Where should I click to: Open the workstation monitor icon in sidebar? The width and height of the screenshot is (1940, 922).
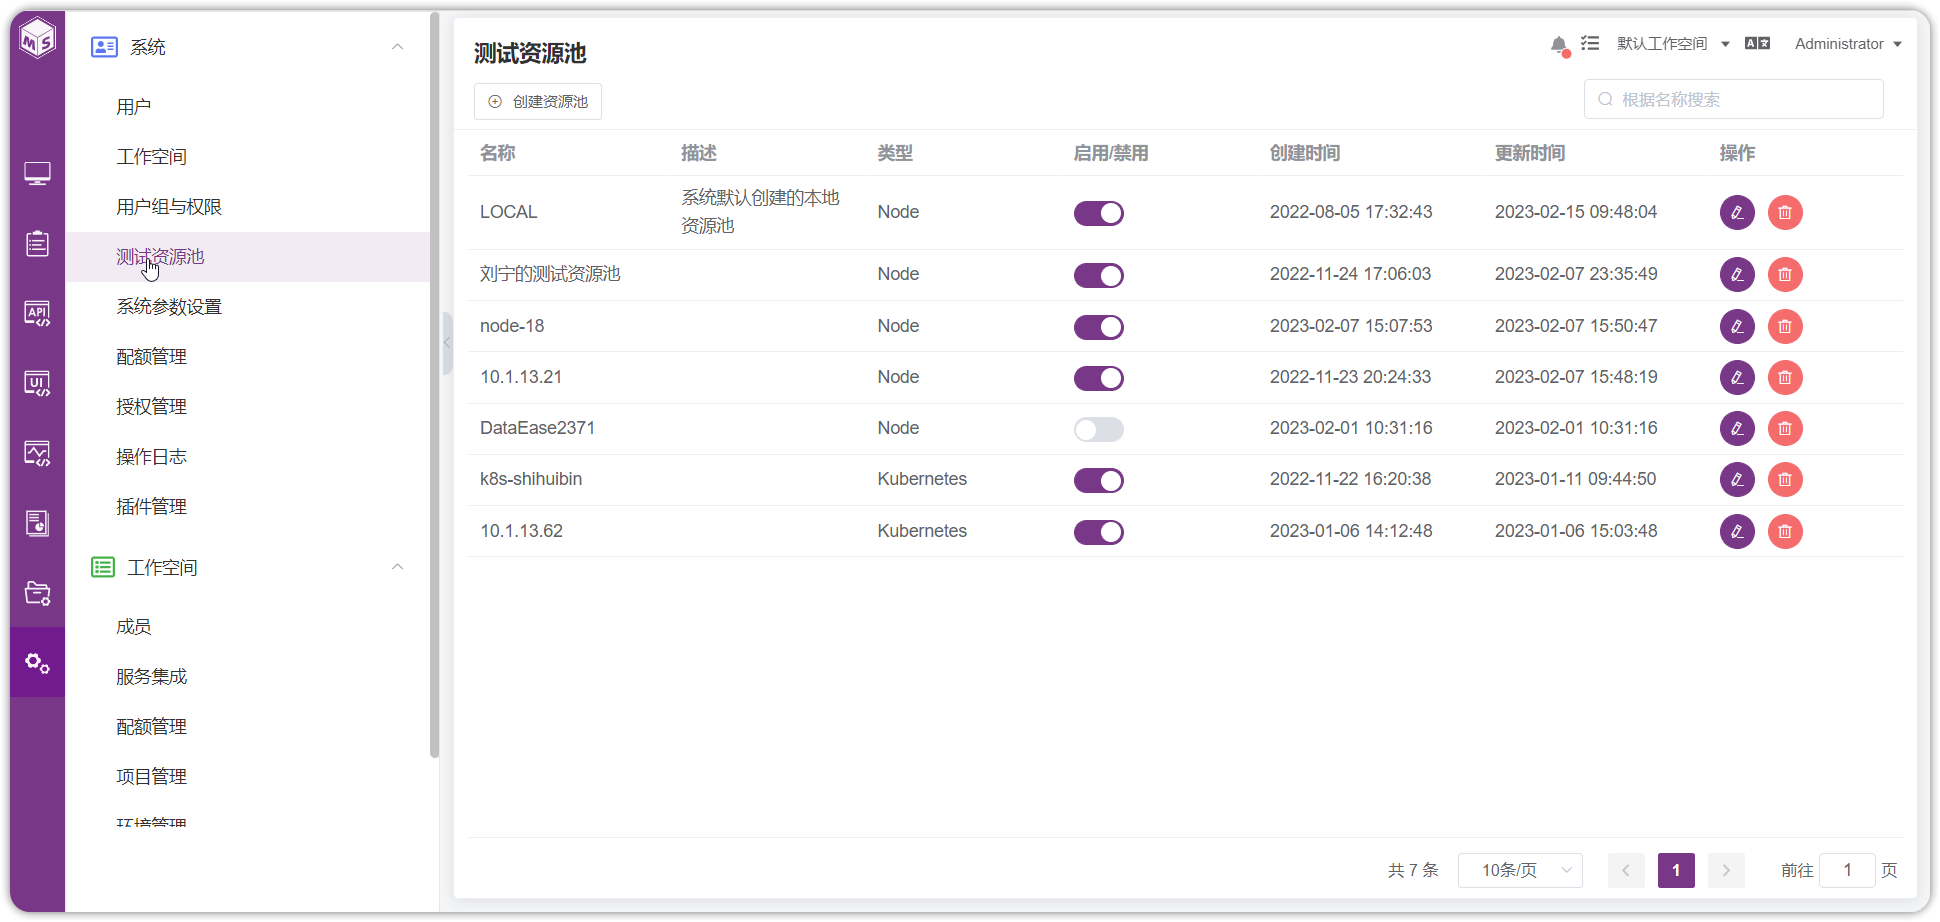[x=38, y=174]
